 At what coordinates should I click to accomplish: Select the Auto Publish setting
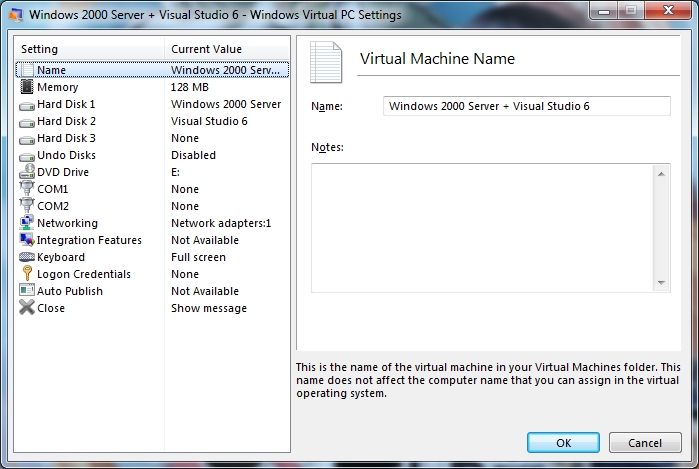pyautogui.click(x=70, y=291)
